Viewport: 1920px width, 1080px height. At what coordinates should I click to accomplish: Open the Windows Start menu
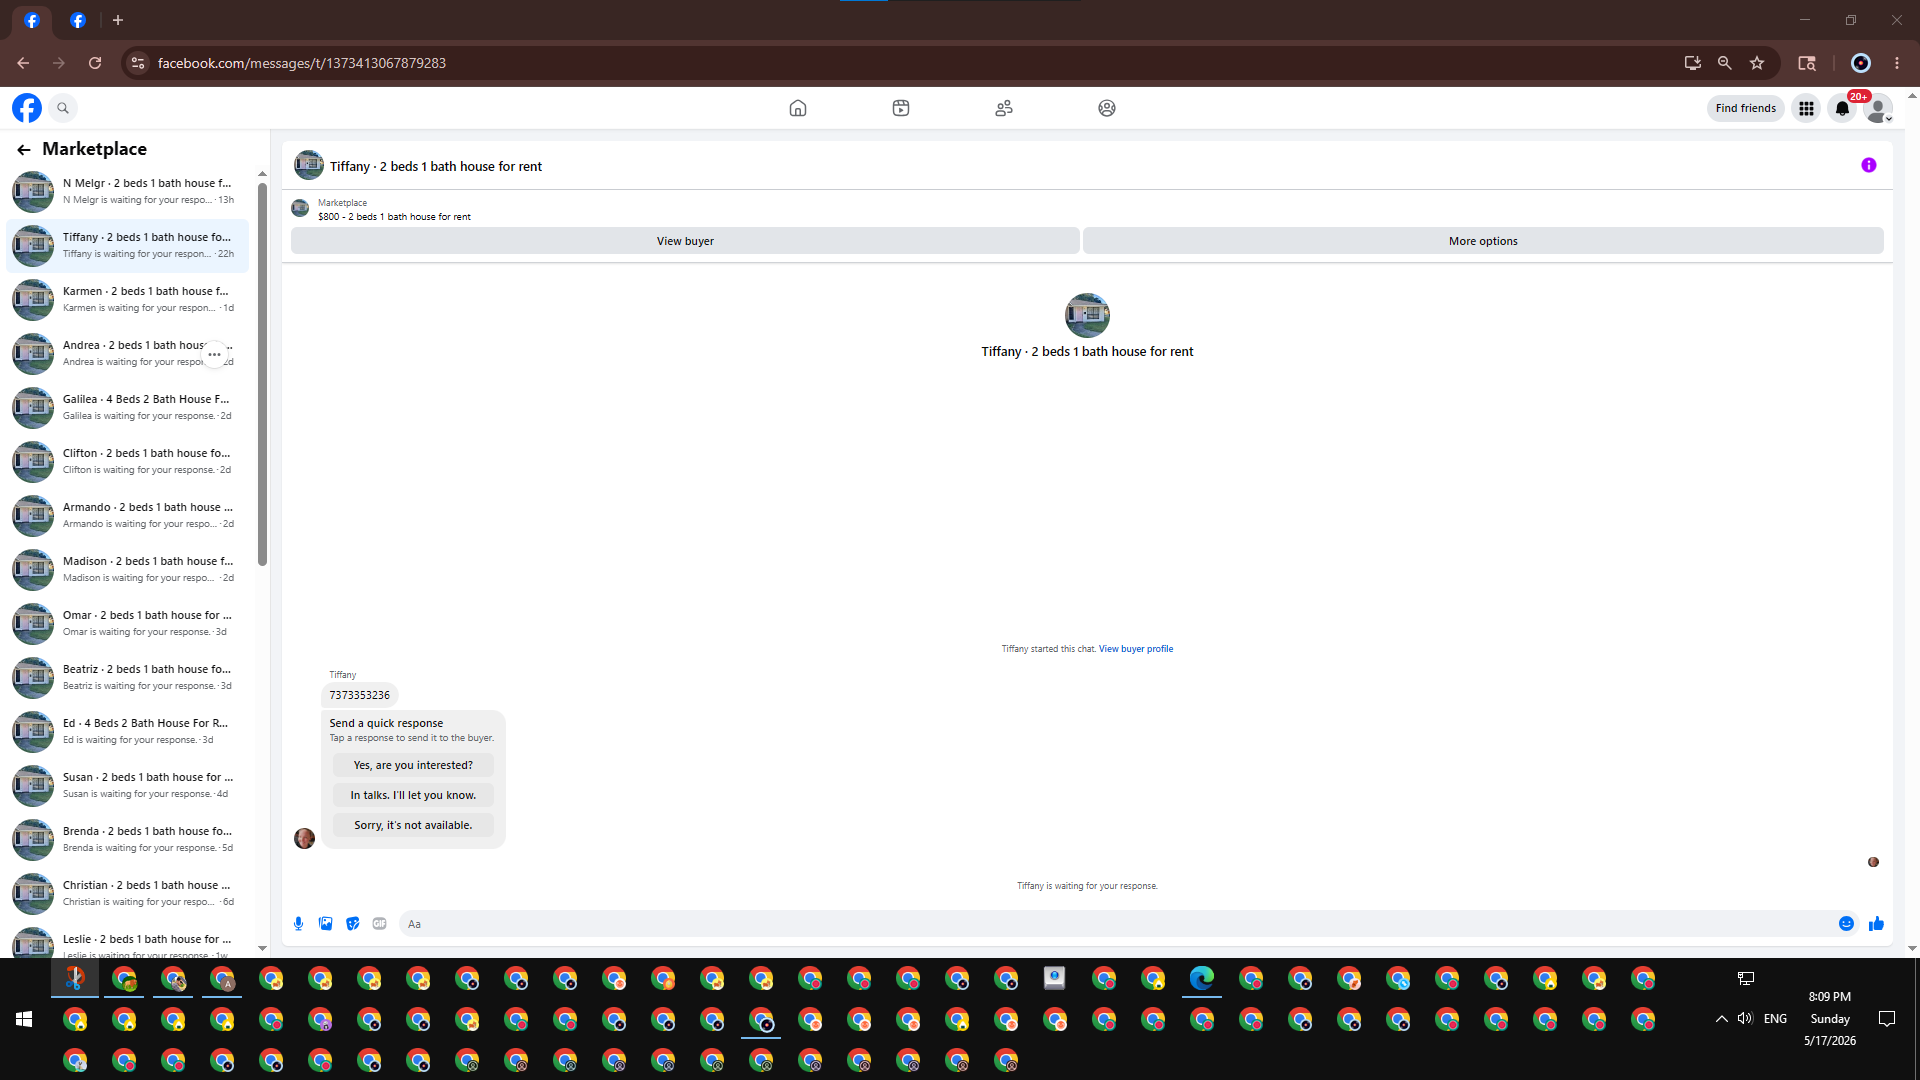coord(24,1019)
